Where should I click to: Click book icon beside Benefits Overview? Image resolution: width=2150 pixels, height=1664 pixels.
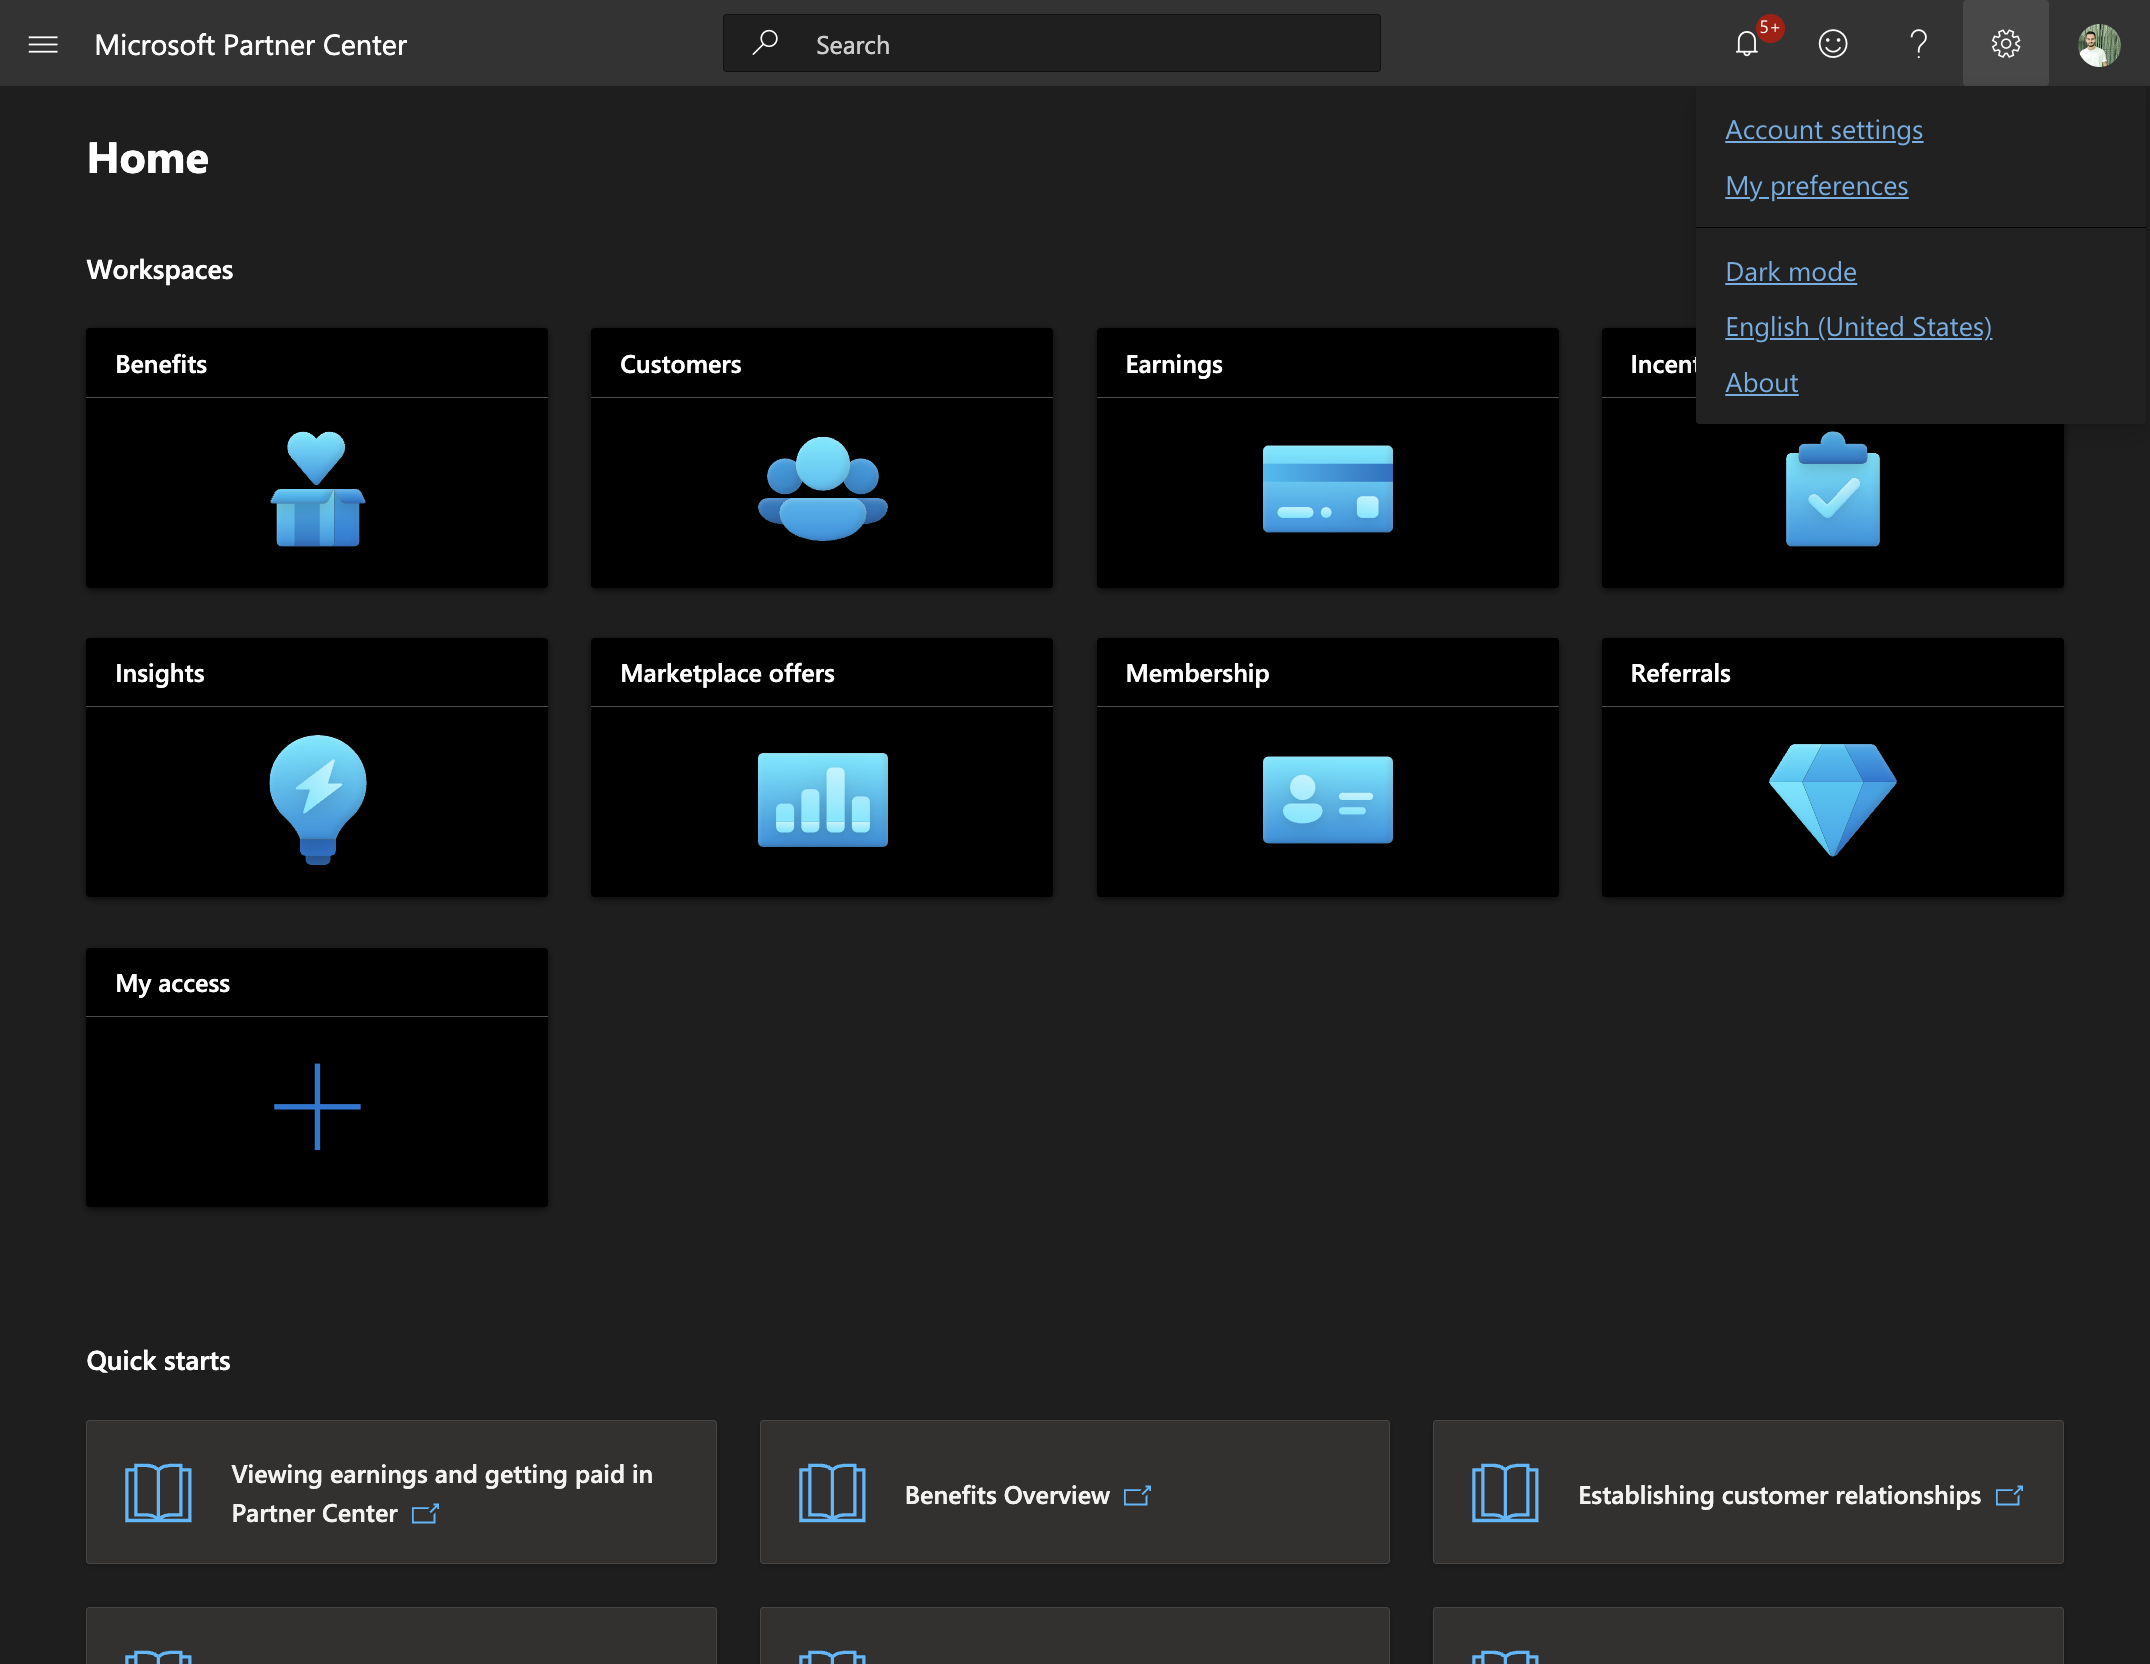tap(832, 1492)
